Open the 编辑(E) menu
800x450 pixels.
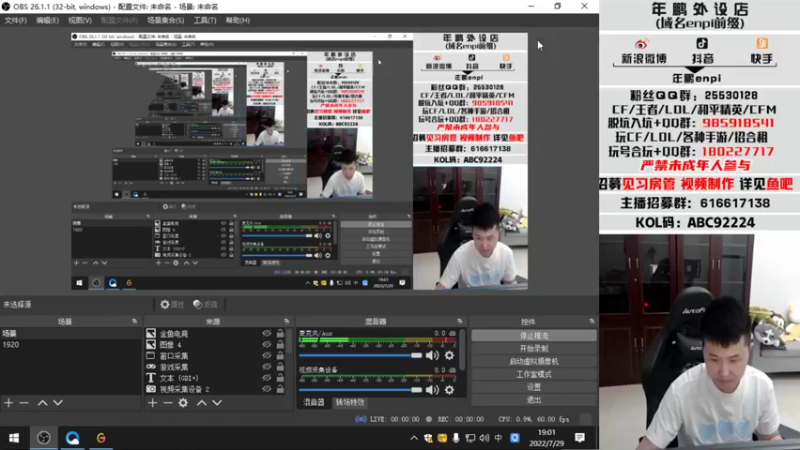pyautogui.click(x=47, y=20)
